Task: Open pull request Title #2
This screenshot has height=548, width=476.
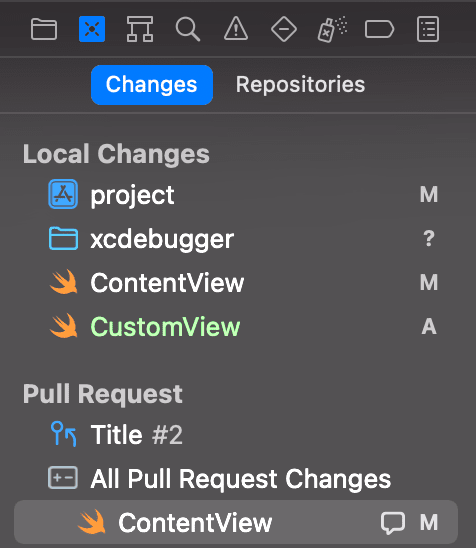Action: pos(238,434)
